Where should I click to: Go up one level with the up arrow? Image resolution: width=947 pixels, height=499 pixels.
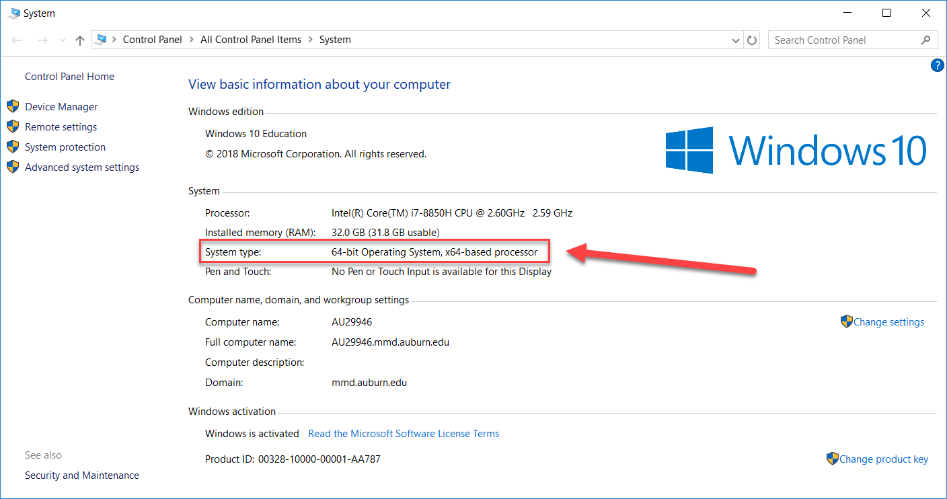[80, 40]
